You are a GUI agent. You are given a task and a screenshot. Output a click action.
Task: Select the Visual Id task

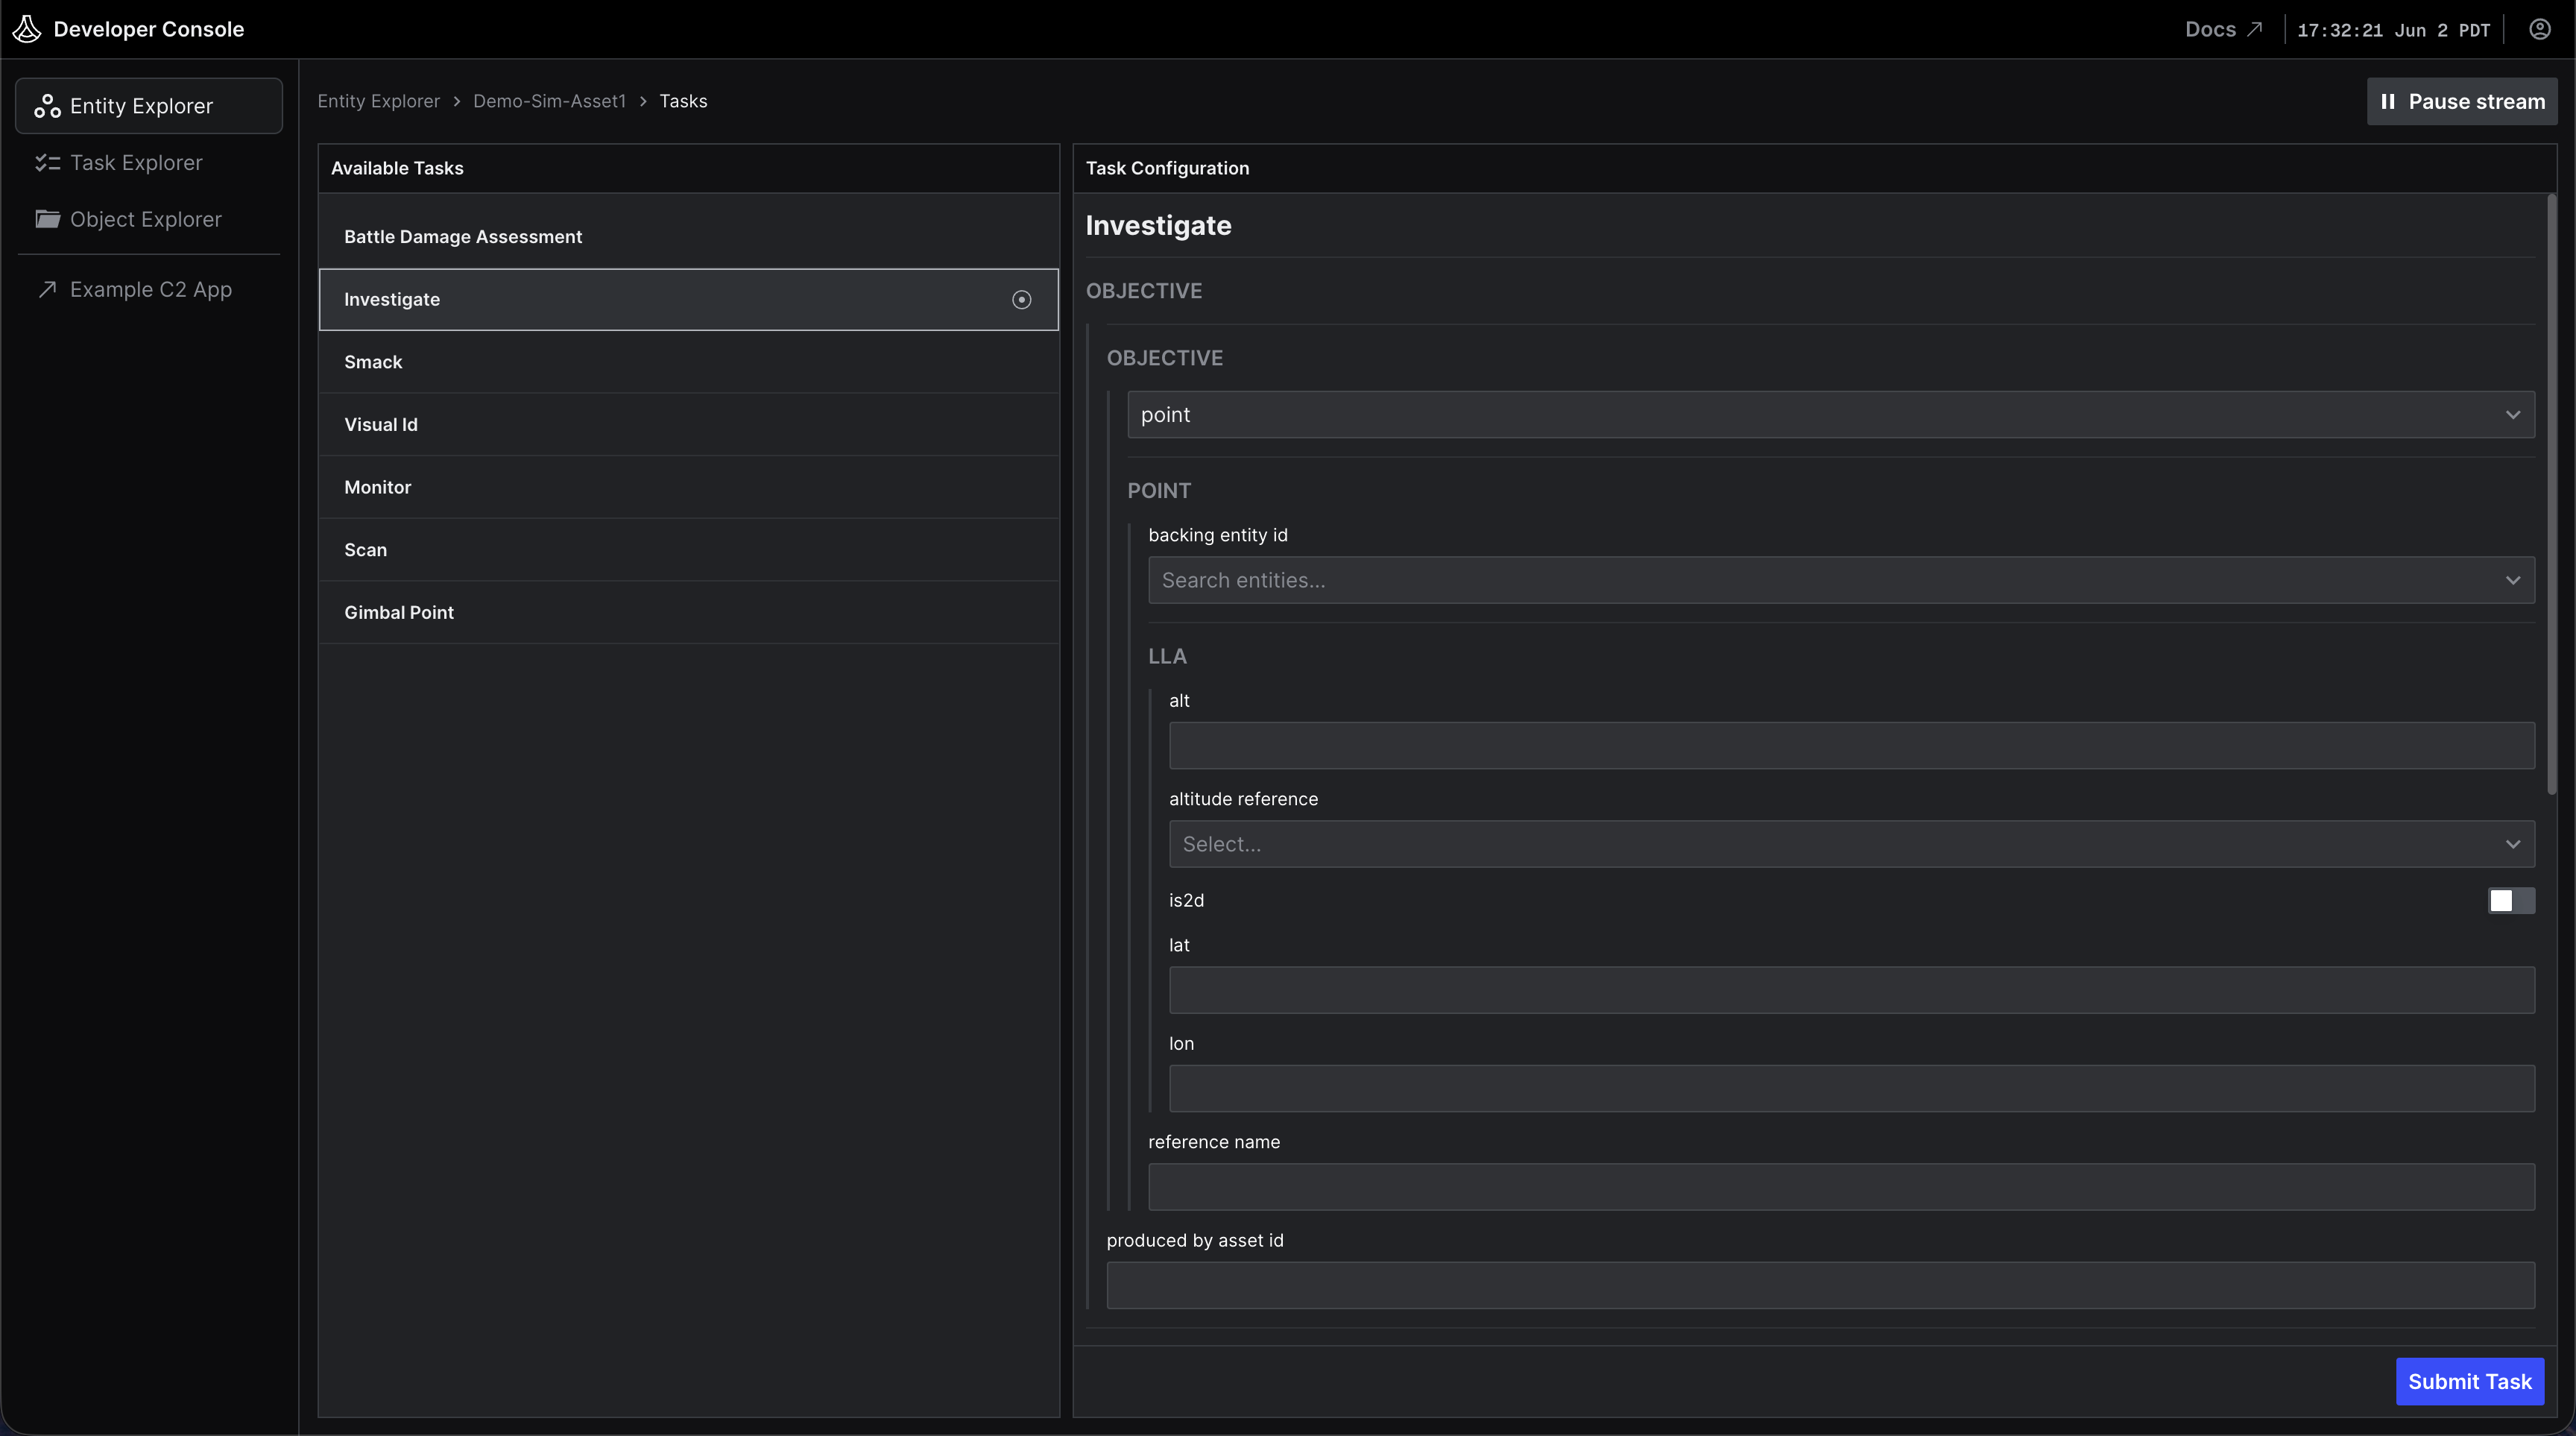(688, 425)
